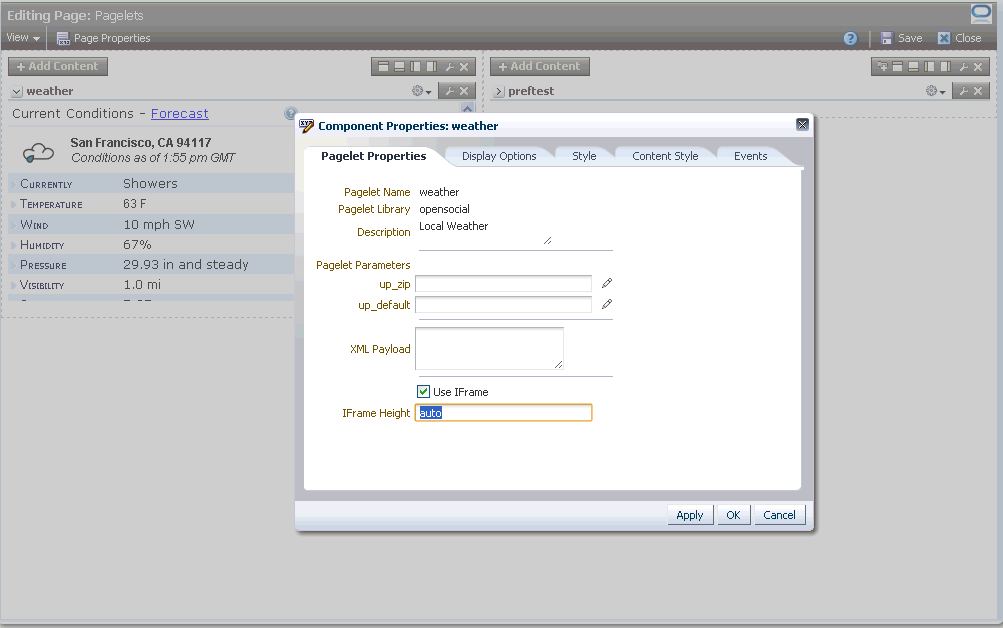Edit left column box properties wrench
Image resolution: width=1003 pixels, height=628 pixels.
coord(450,67)
